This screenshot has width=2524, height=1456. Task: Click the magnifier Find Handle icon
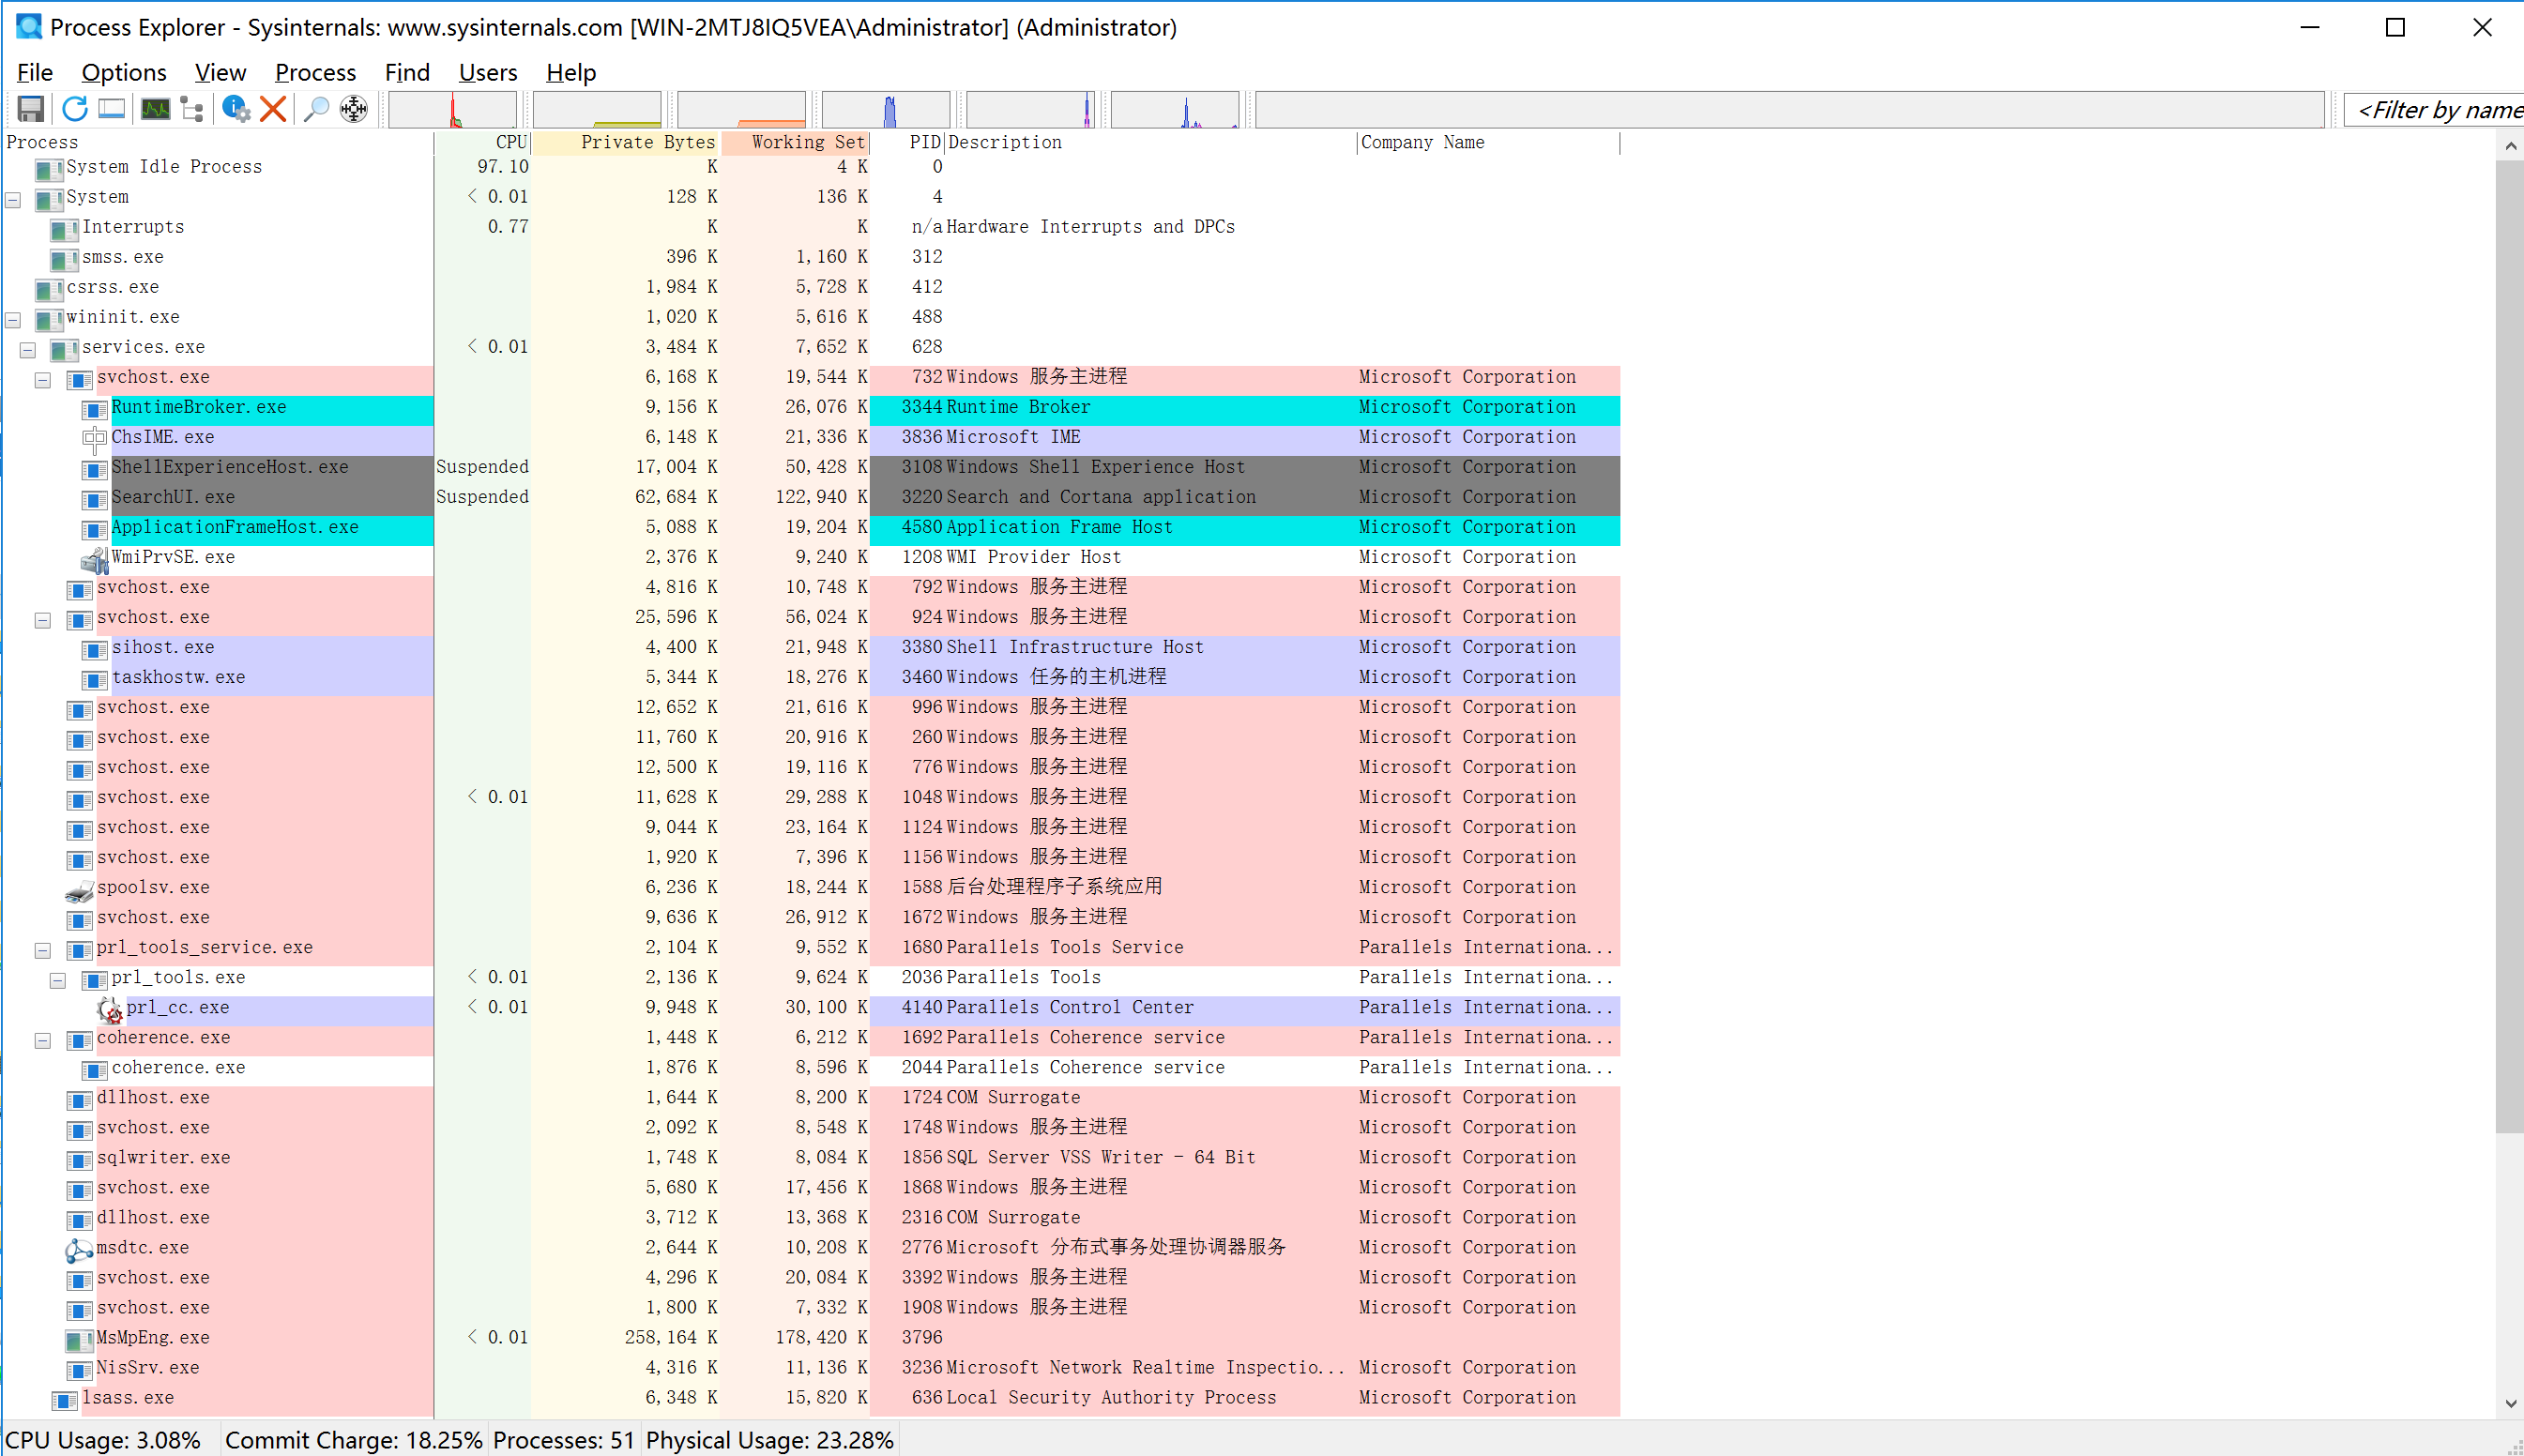click(x=316, y=109)
